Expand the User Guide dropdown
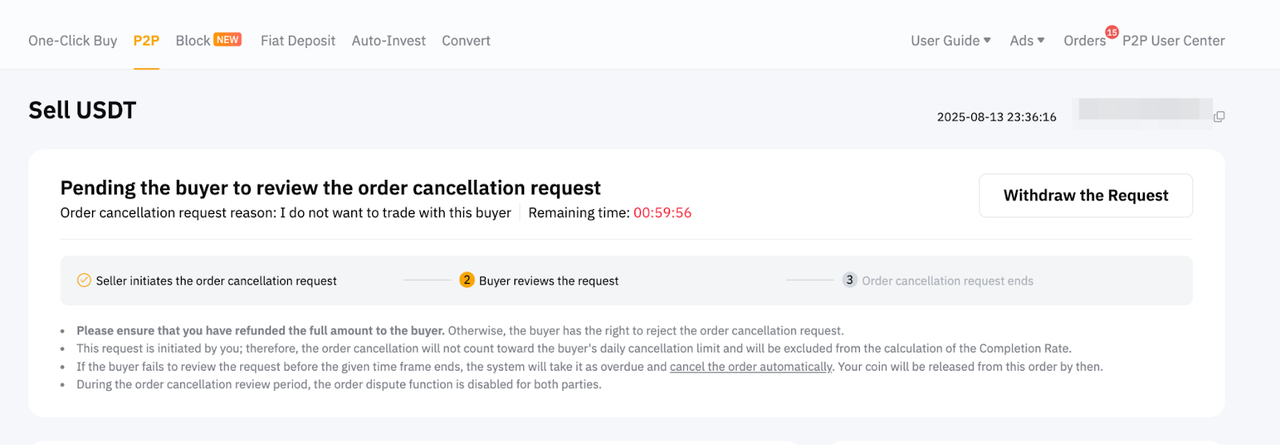 tap(950, 41)
